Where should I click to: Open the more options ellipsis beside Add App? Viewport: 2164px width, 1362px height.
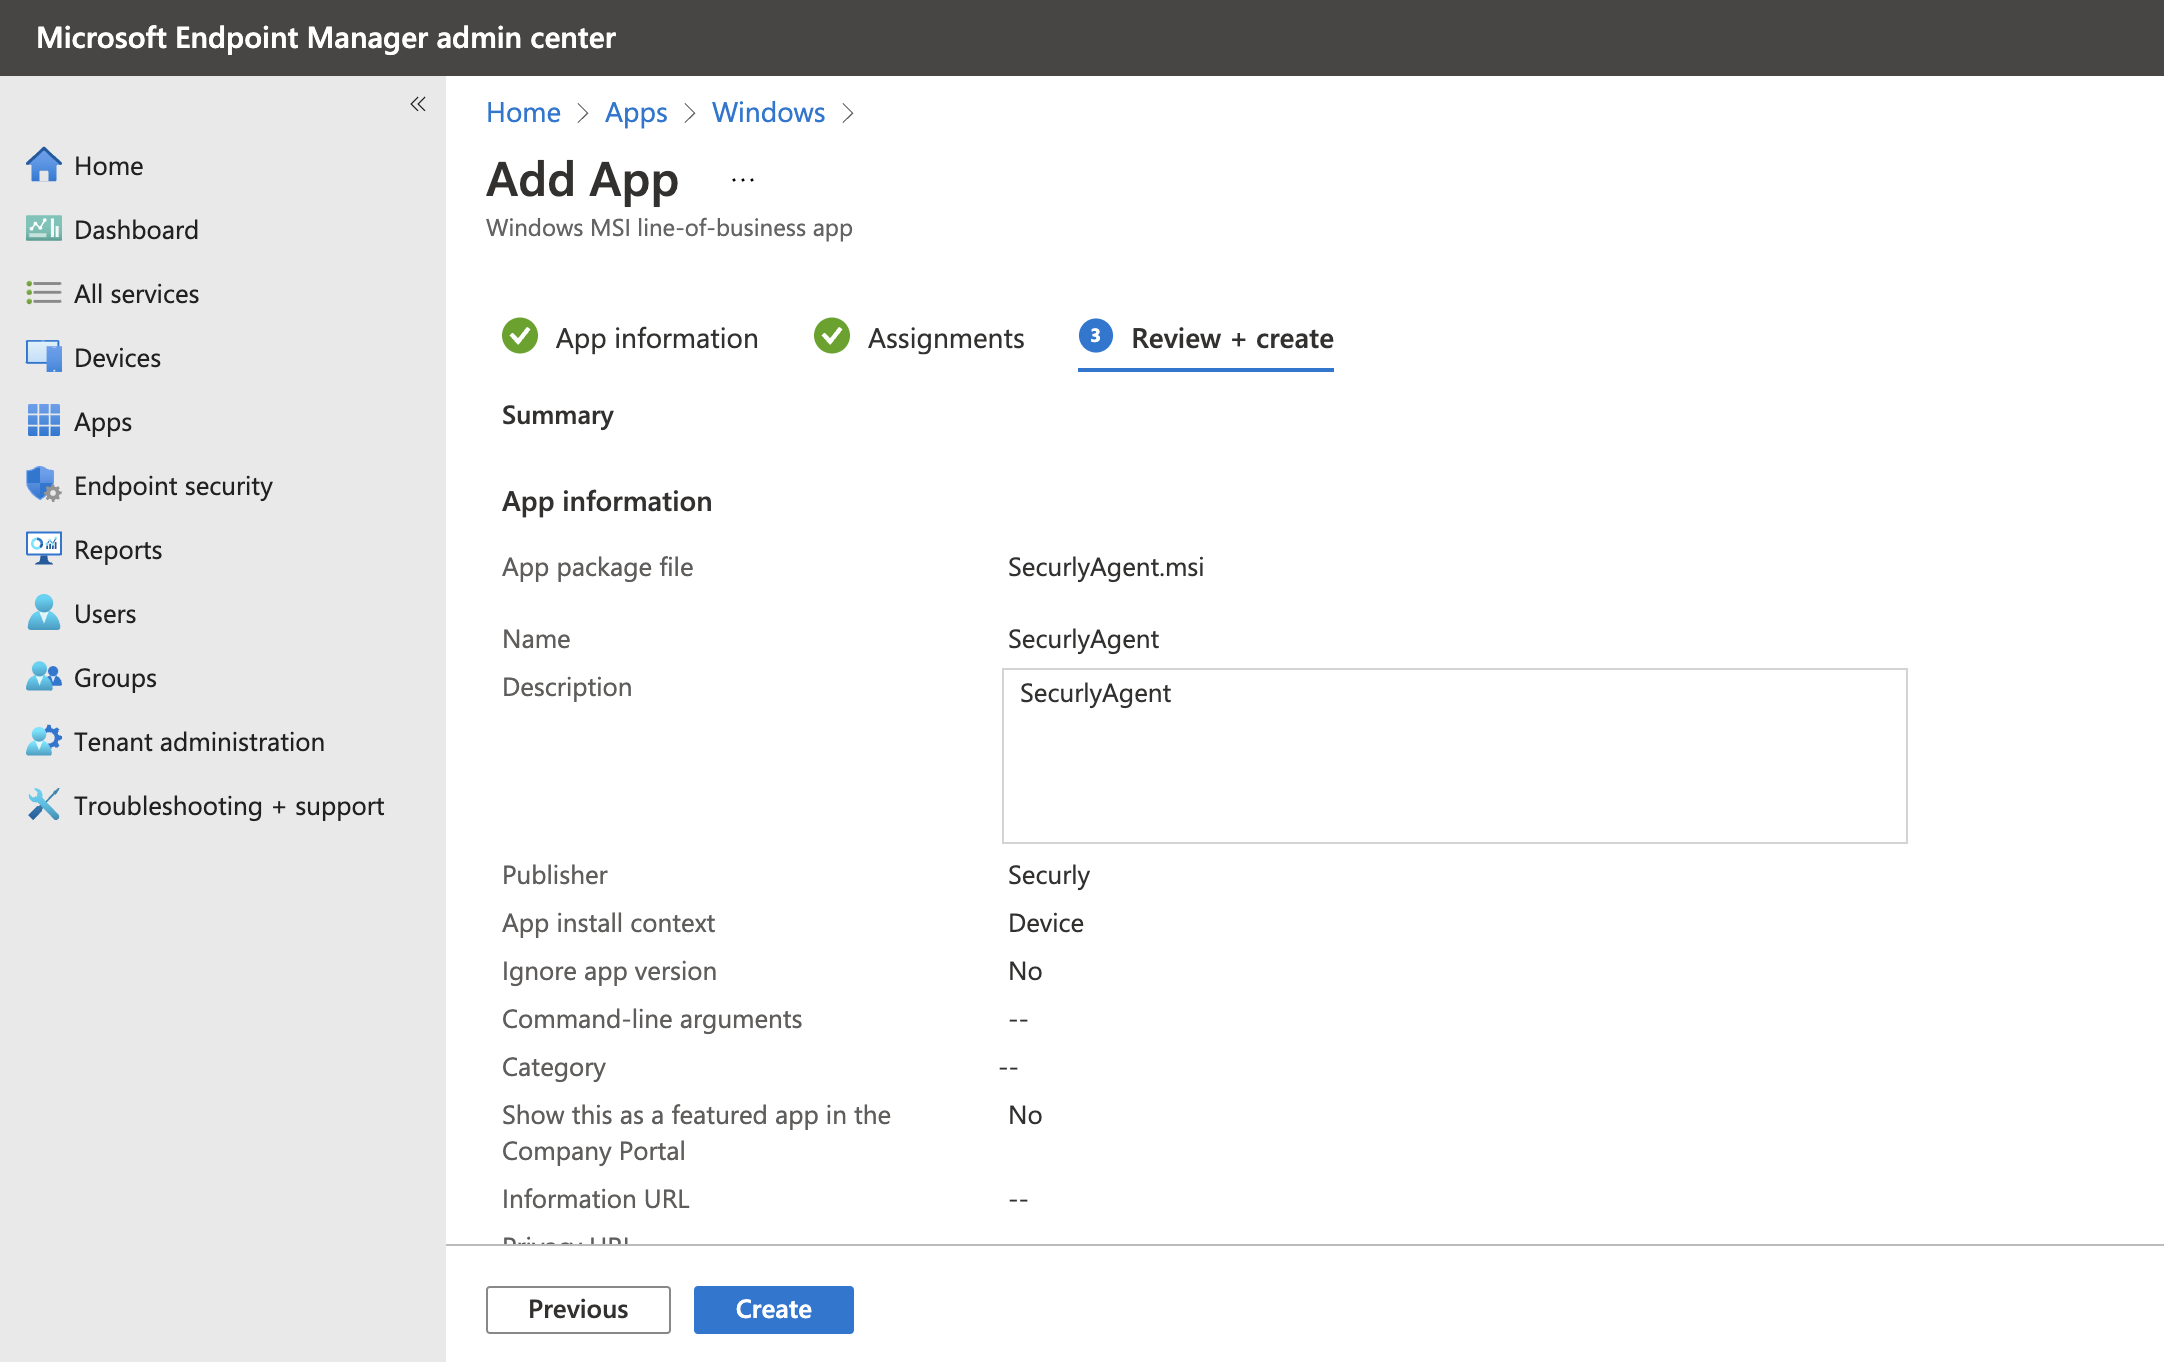tap(743, 180)
